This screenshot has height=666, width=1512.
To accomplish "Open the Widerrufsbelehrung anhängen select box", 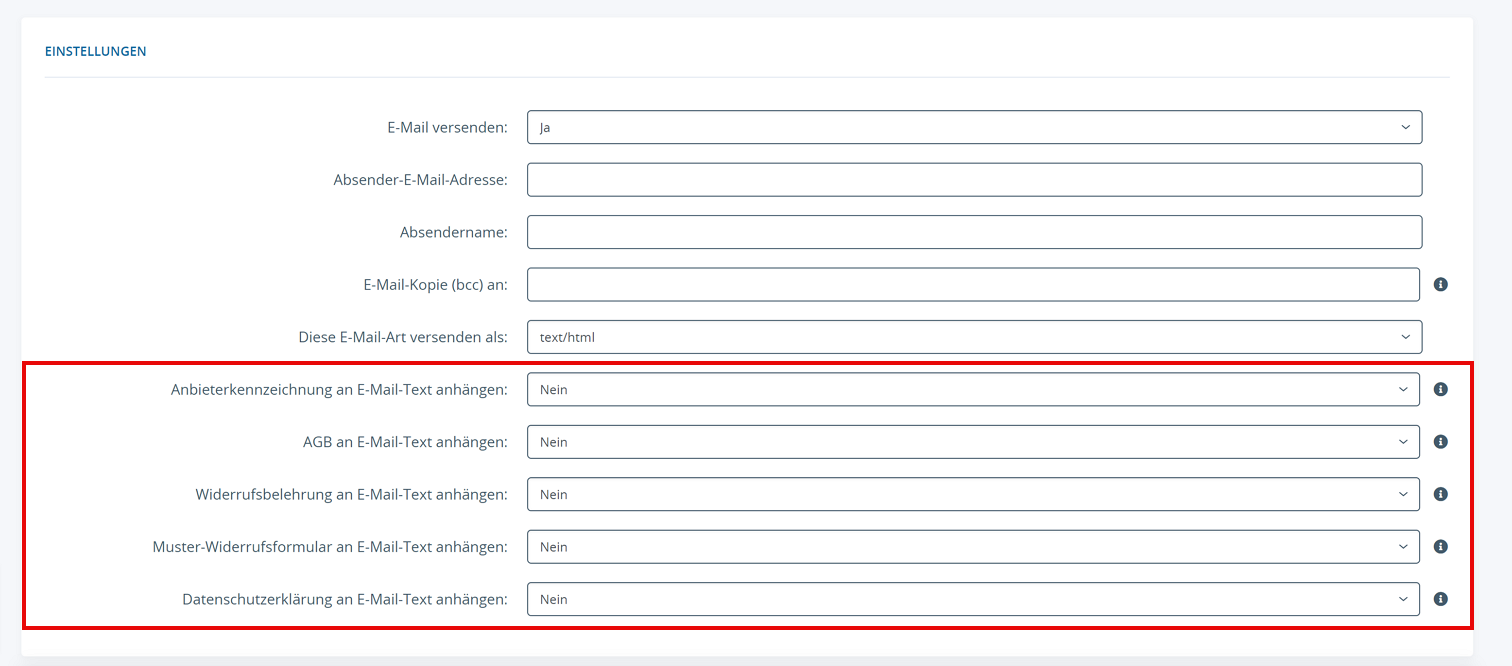I will tap(972, 494).
